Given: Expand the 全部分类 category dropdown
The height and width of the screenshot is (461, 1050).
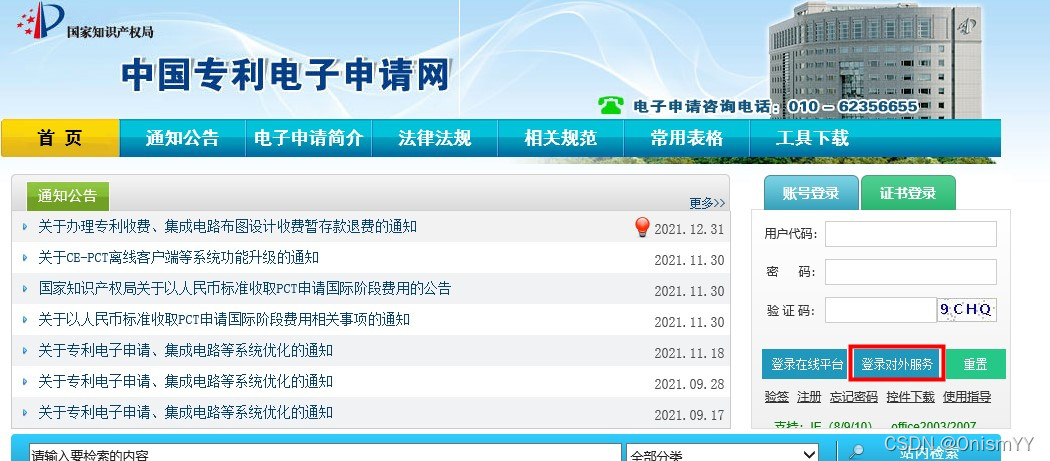Looking at the screenshot, I should [723, 452].
